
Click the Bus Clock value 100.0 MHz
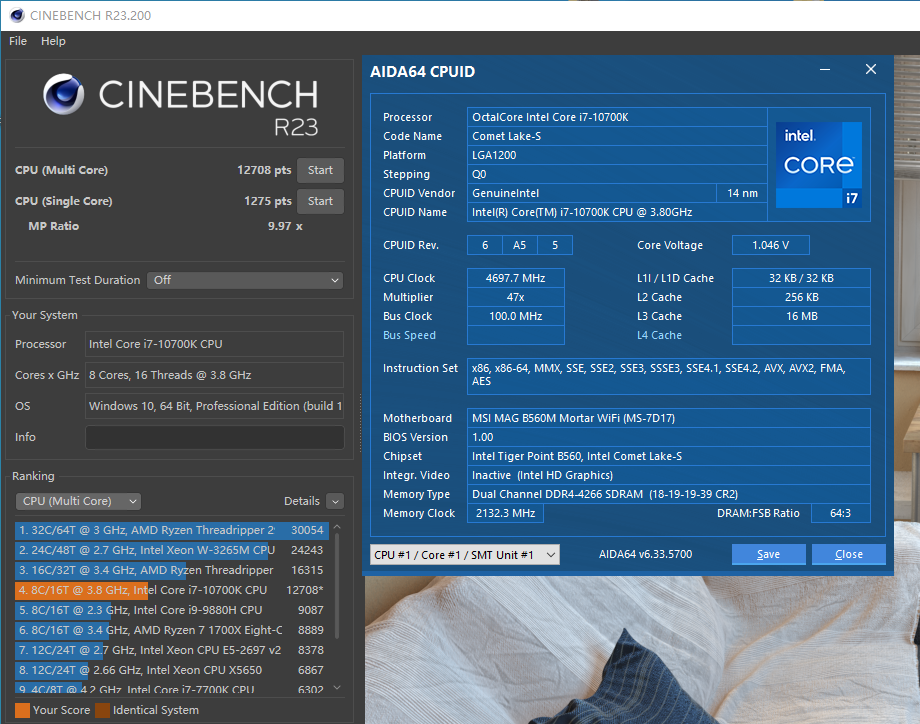[516, 316]
